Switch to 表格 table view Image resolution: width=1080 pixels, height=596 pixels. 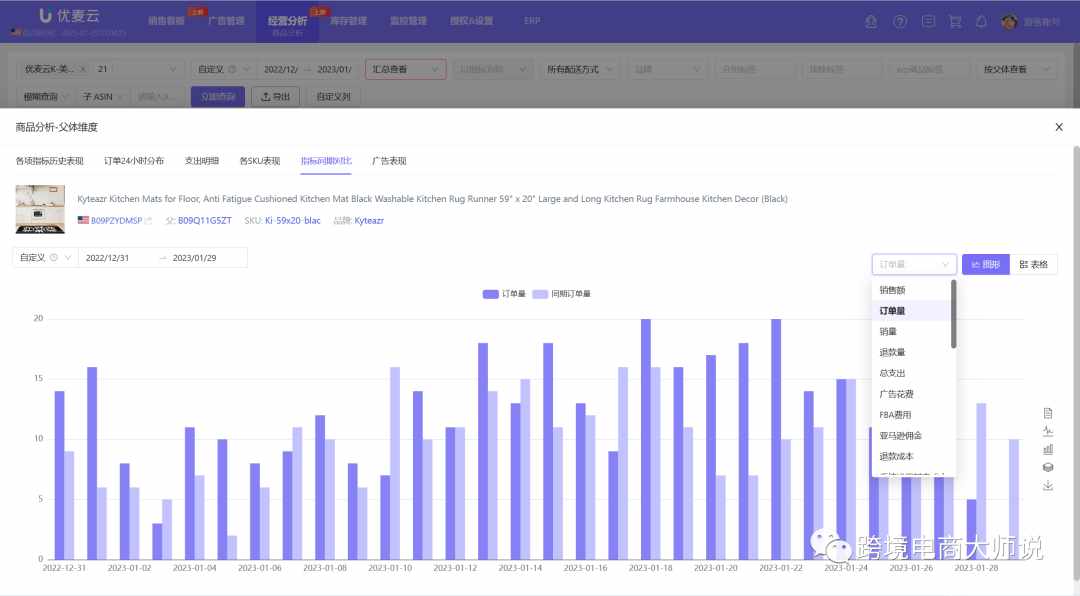(1033, 265)
